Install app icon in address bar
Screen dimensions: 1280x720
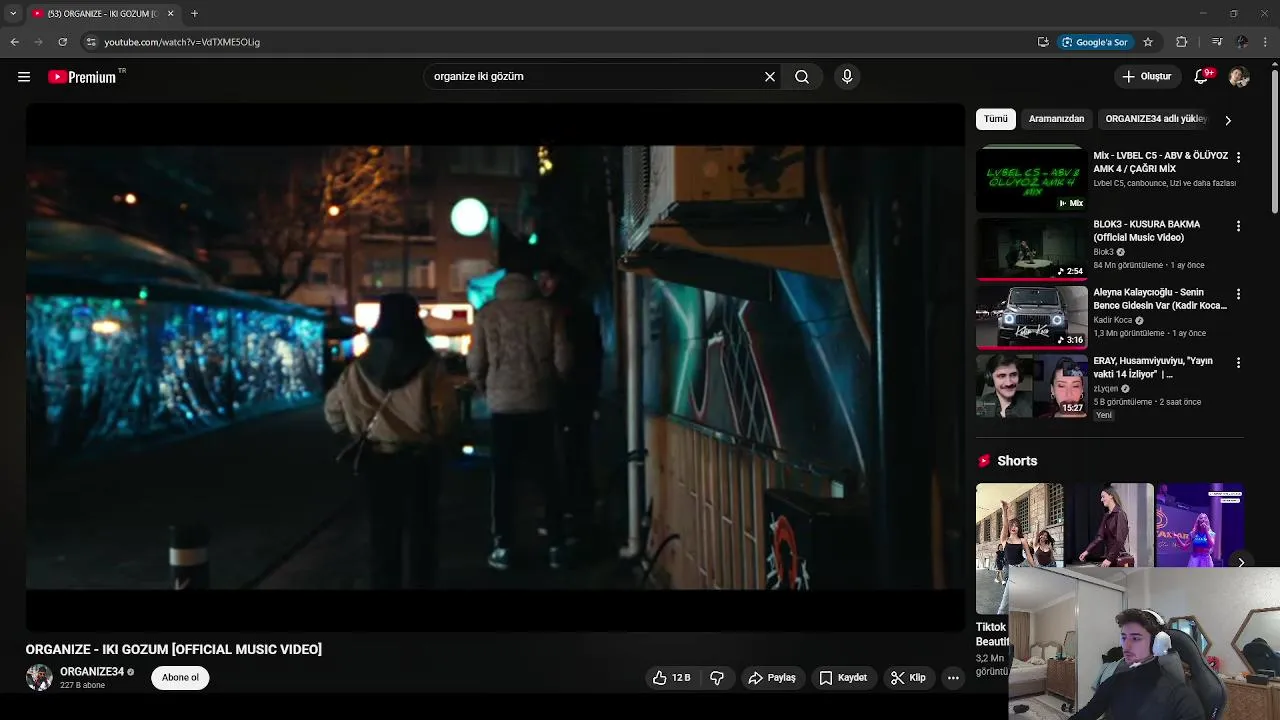click(x=1043, y=42)
